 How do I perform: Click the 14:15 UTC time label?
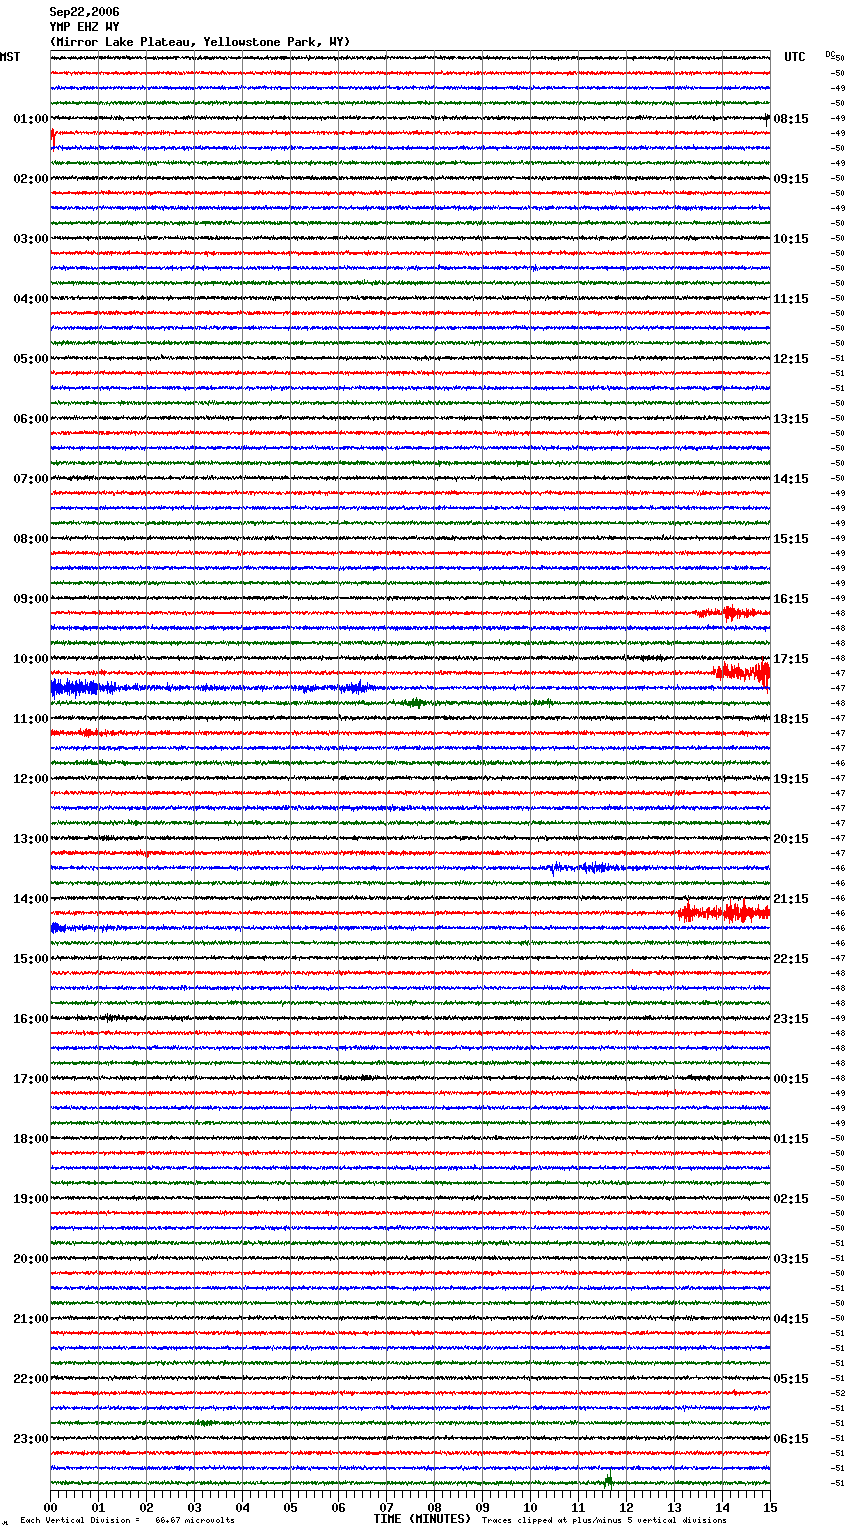coord(791,479)
